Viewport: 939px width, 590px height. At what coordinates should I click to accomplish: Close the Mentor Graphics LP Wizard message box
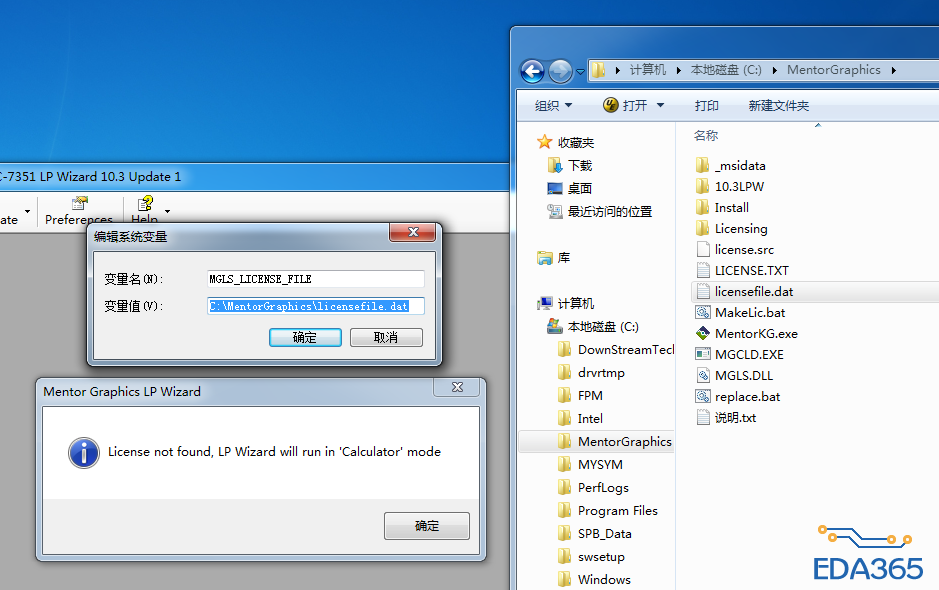coord(457,388)
